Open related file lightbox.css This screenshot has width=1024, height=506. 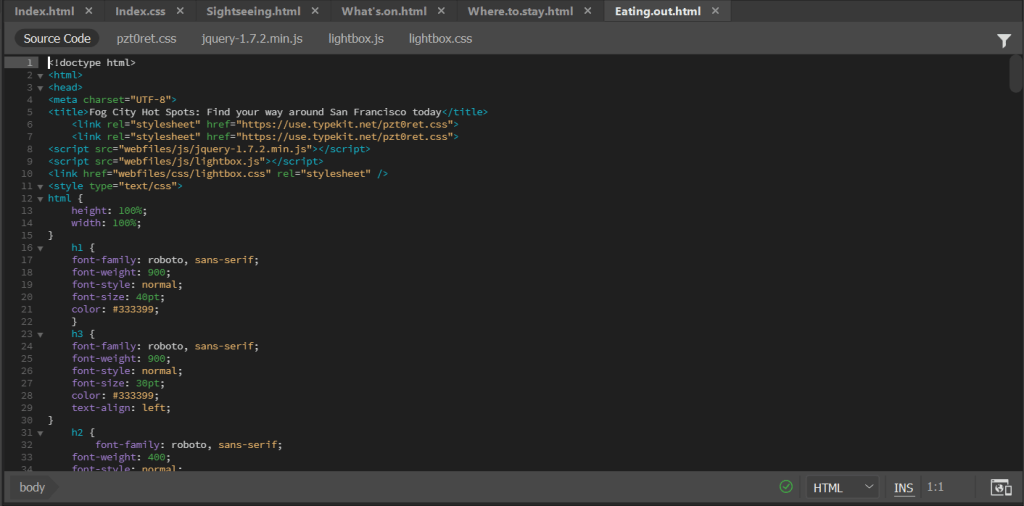440,39
